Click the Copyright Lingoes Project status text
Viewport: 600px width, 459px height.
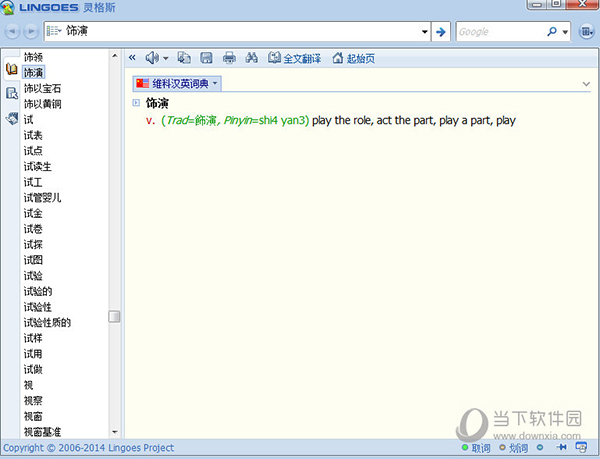(88, 448)
